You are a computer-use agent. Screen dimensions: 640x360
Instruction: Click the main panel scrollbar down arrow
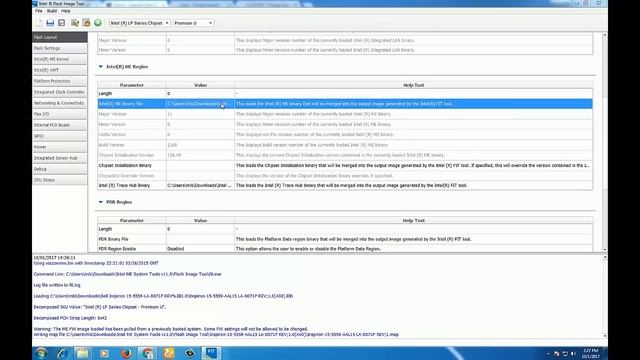tap(604, 249)
